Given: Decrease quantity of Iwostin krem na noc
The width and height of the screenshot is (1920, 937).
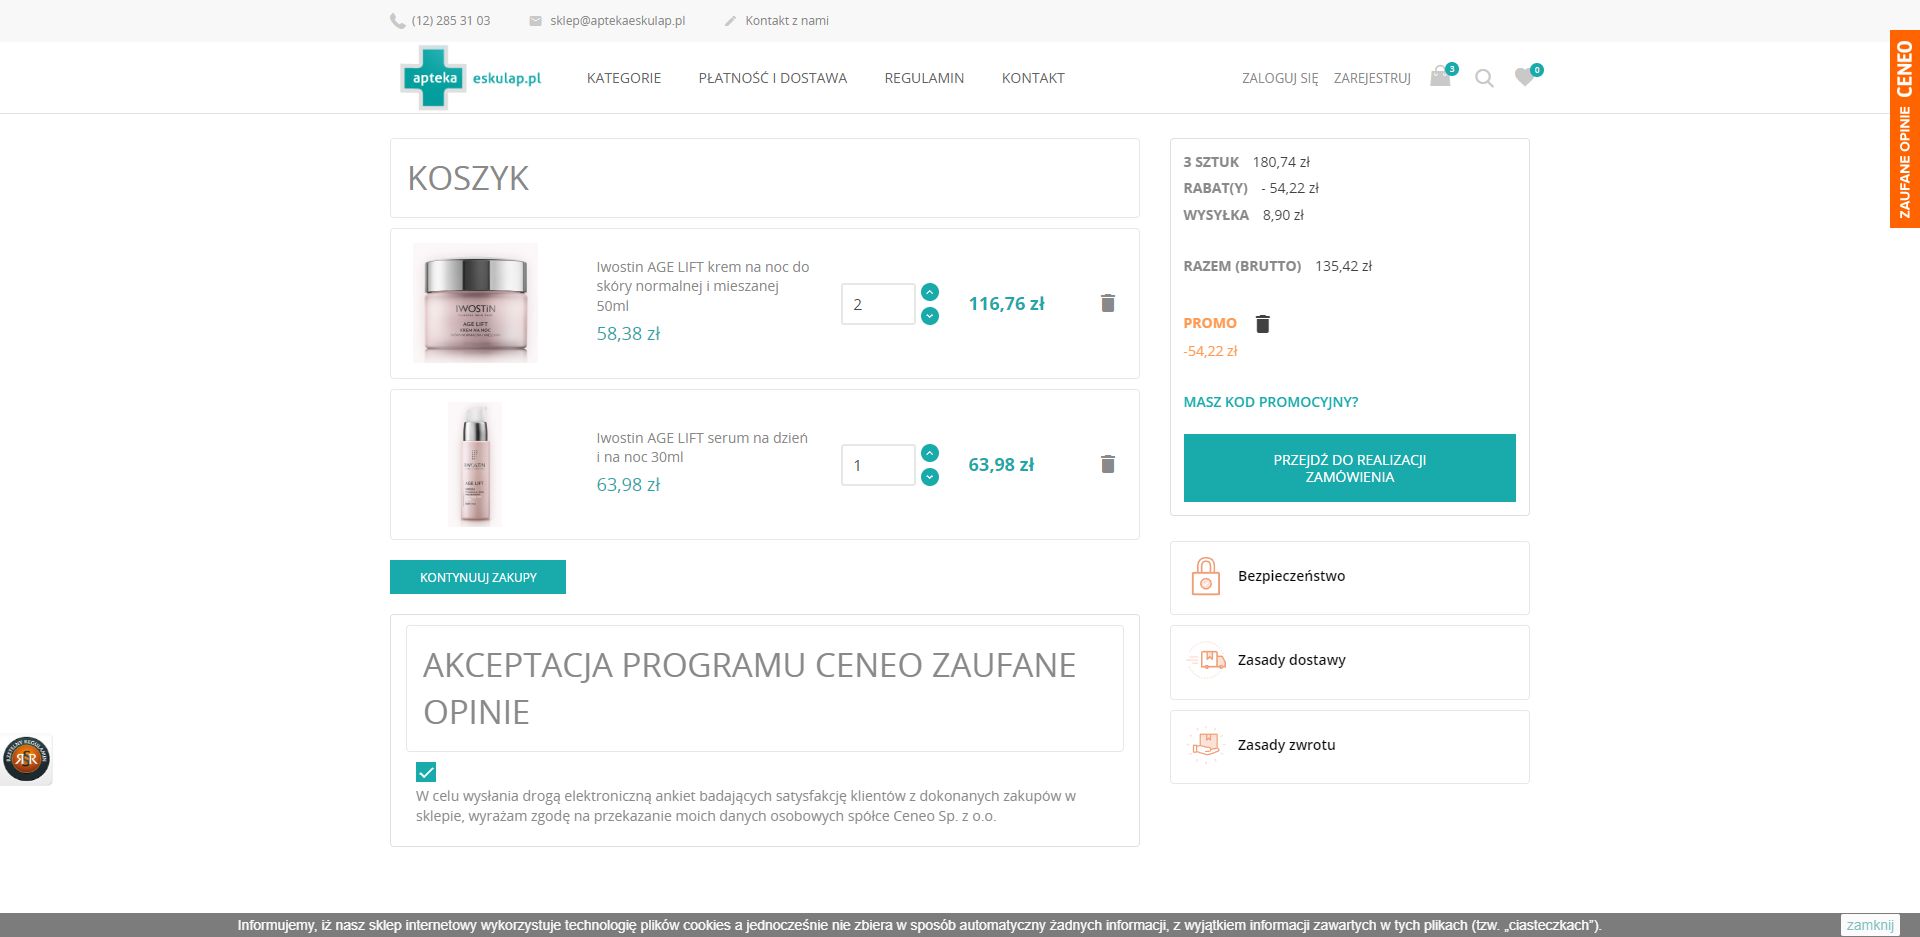Looking at the screenshot, I should pos(930,316).
